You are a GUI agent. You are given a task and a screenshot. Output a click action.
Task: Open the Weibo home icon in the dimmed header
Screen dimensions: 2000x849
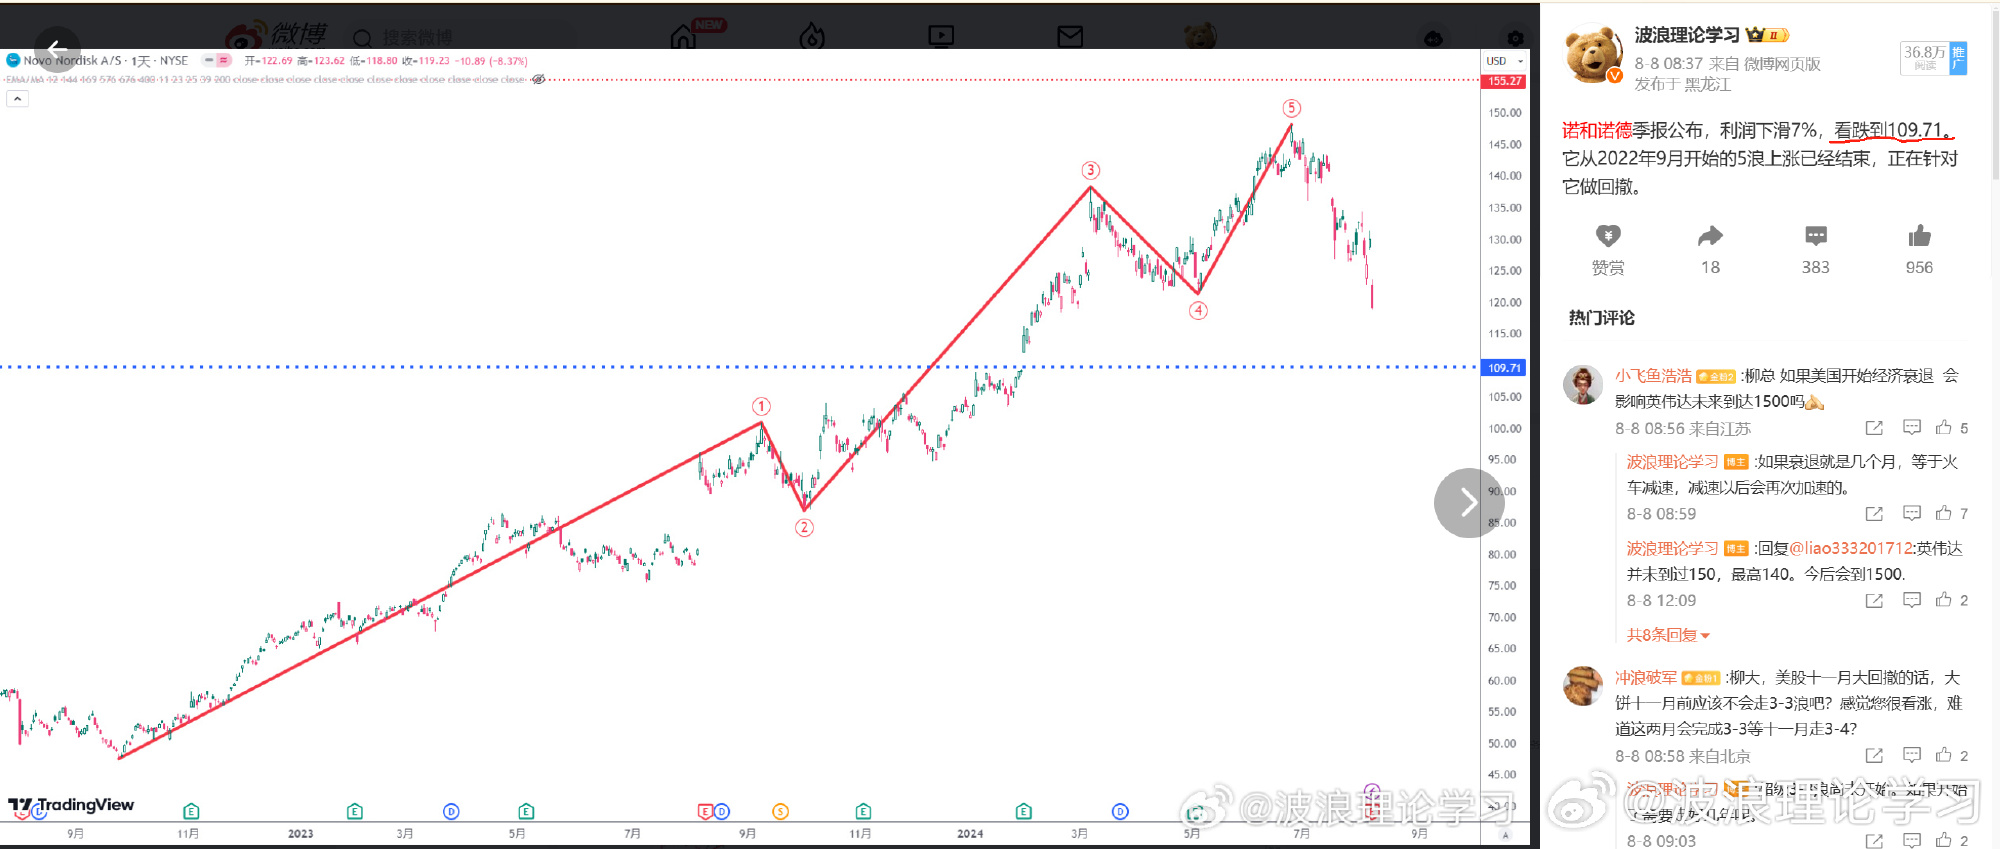coord(683,37)
